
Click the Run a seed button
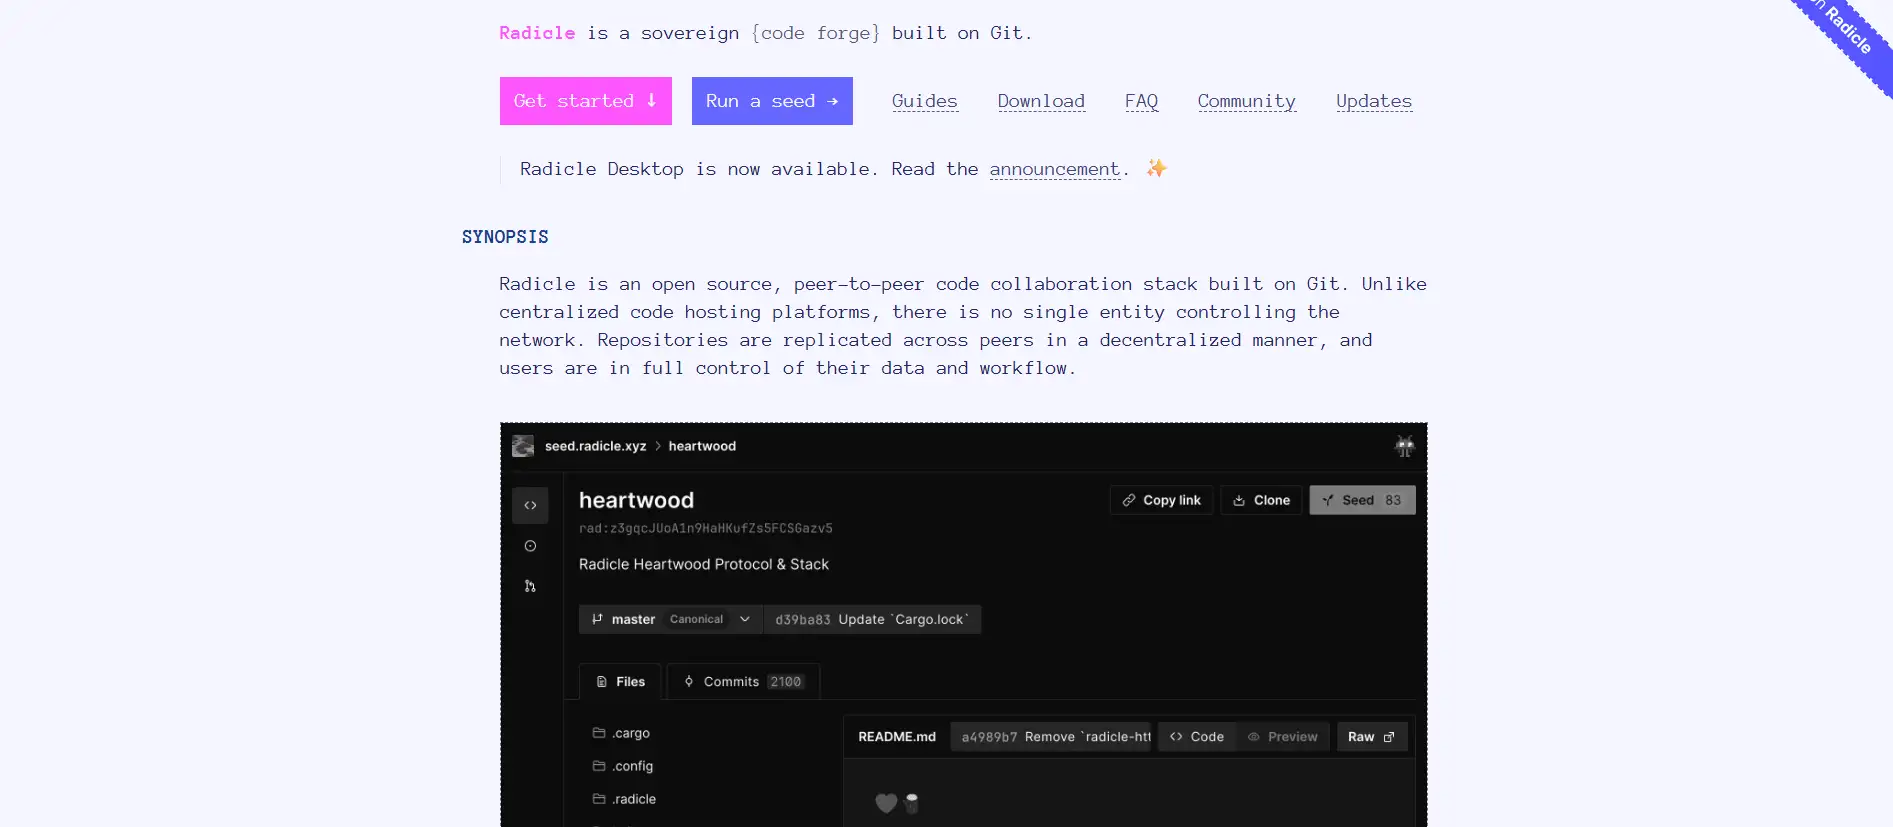[772, 101]
